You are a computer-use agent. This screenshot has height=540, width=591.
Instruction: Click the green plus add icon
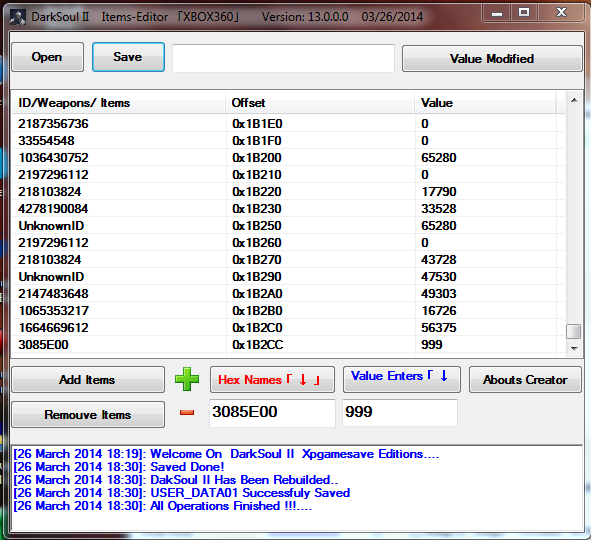(x=187, y=379)
